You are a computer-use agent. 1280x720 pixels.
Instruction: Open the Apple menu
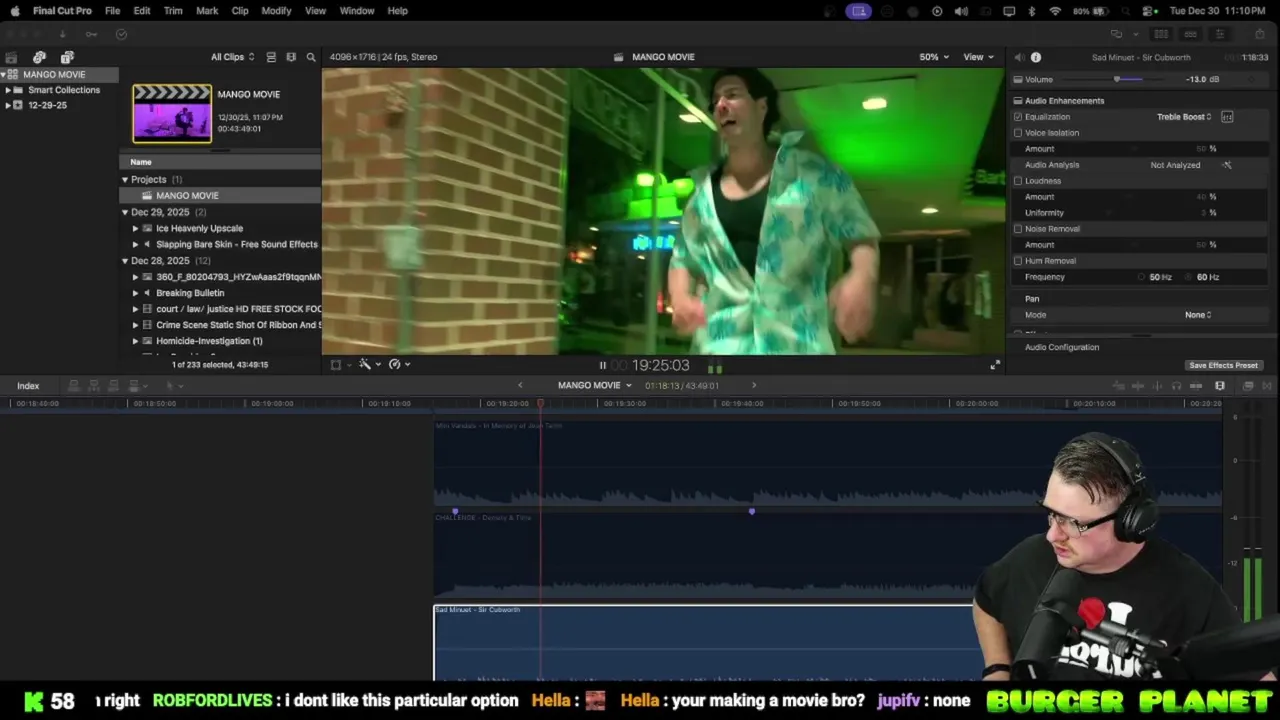click(15, 11)
